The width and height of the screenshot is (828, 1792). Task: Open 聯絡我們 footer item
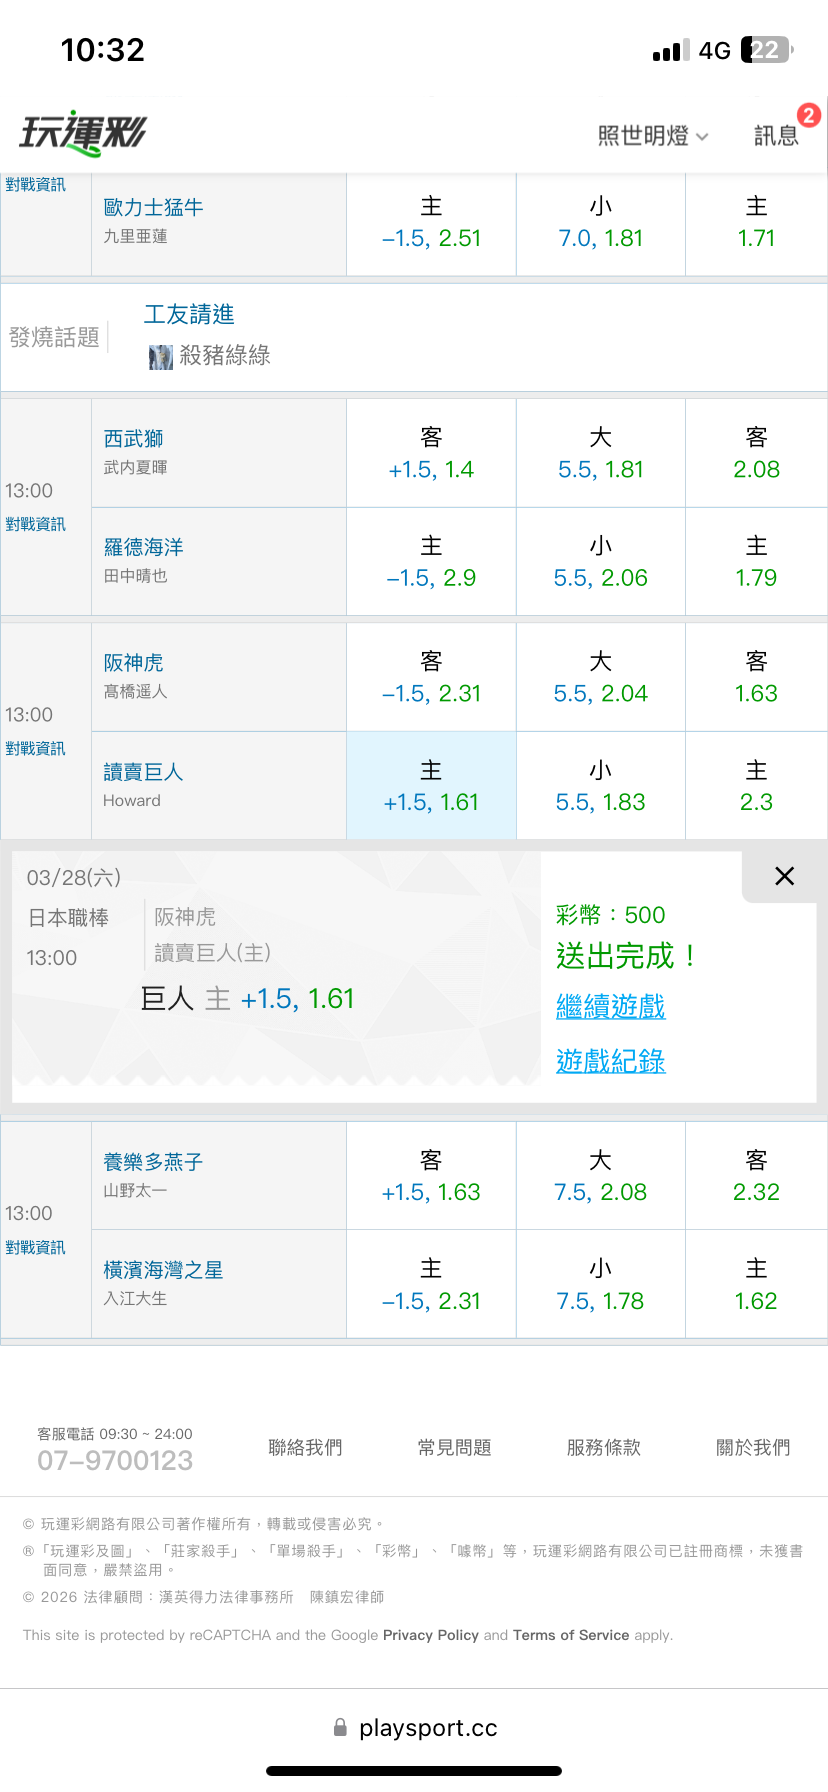[305, 1447]
